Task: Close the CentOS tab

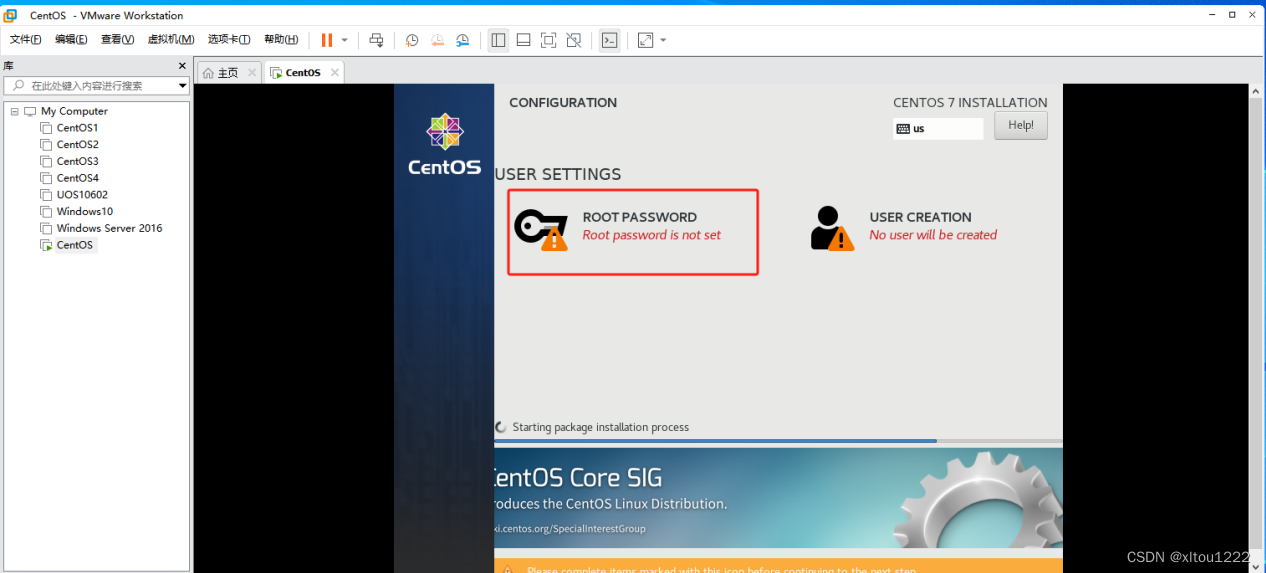Action: [334, 72]
